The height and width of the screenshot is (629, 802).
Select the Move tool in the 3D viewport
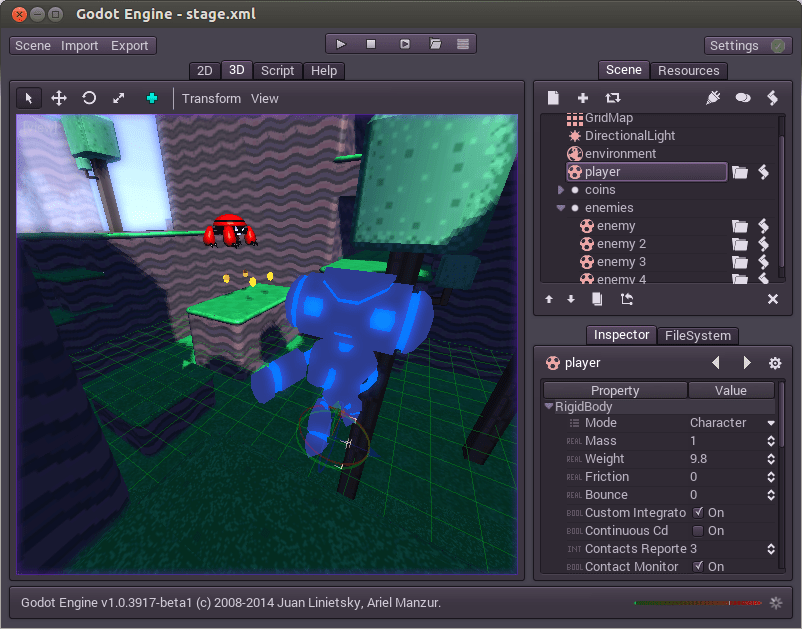point(58,98)
